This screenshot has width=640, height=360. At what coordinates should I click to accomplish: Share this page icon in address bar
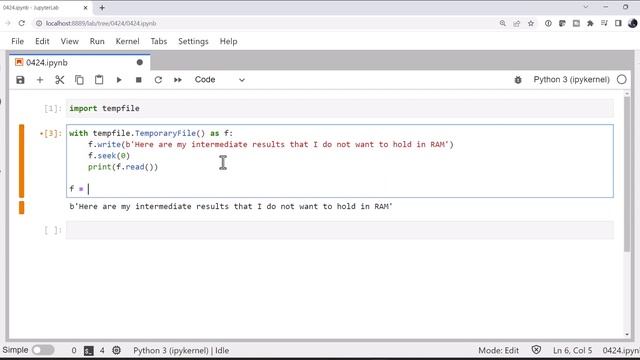pyautogui.click(x=517, y=23)
